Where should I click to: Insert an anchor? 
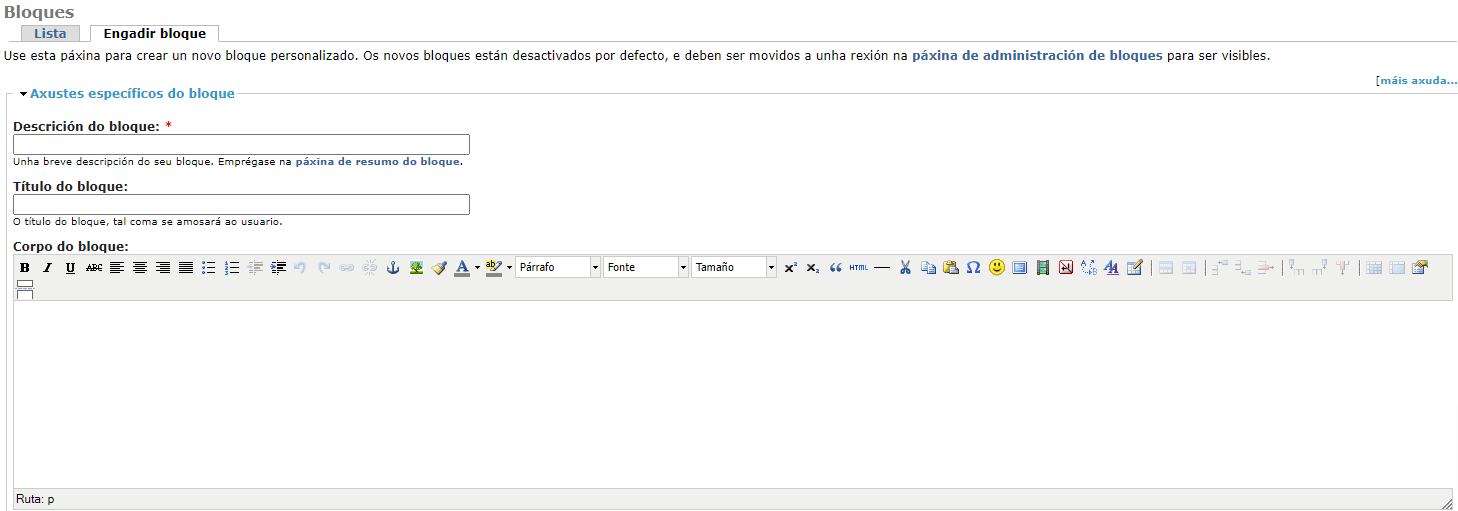click(393, 267)
